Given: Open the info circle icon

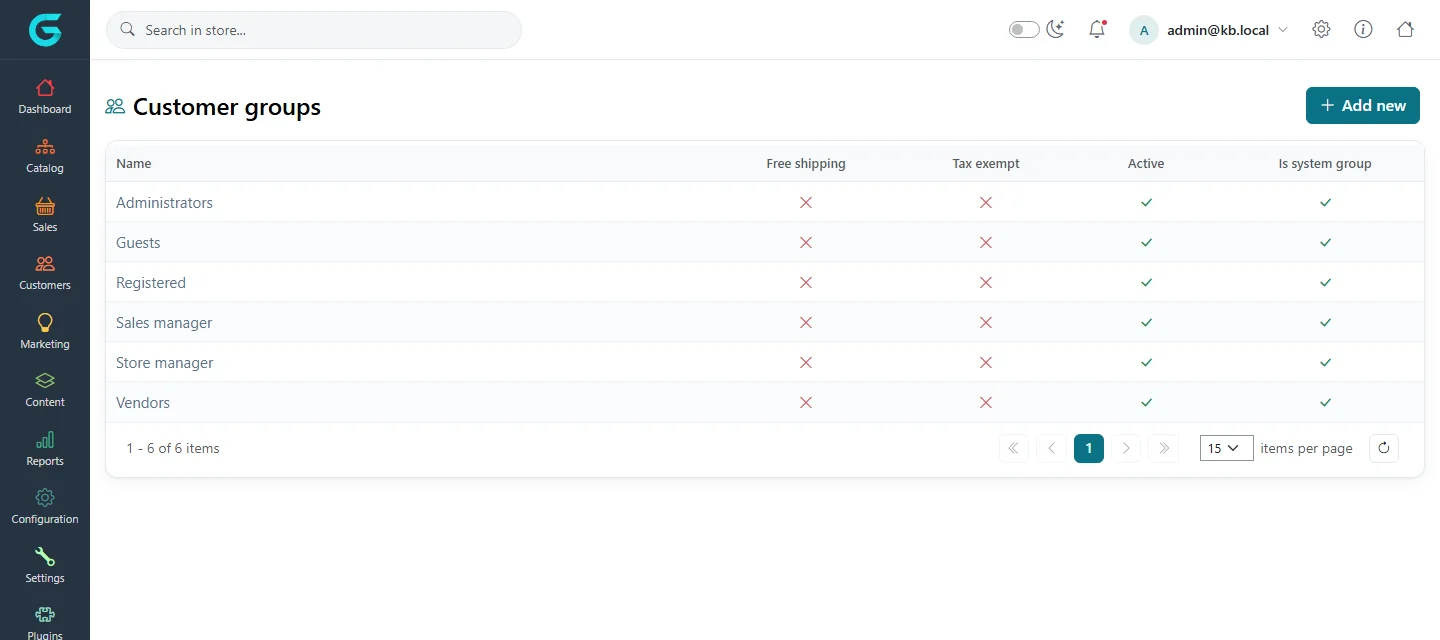Looking at the screenshot, I should pyautogui.click(x=1363, y=30).
